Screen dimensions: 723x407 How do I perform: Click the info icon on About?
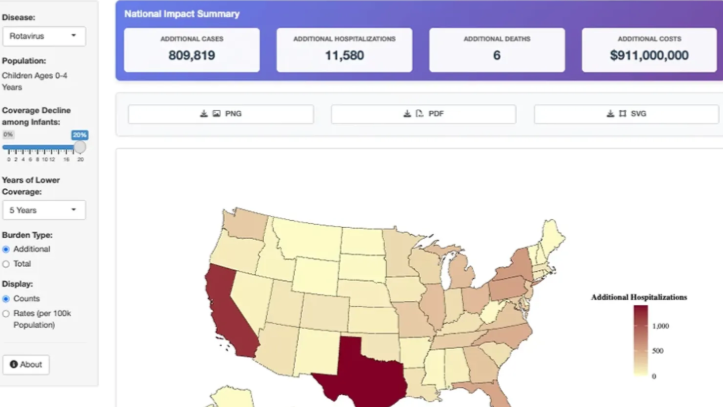click(x=14, y=364)
